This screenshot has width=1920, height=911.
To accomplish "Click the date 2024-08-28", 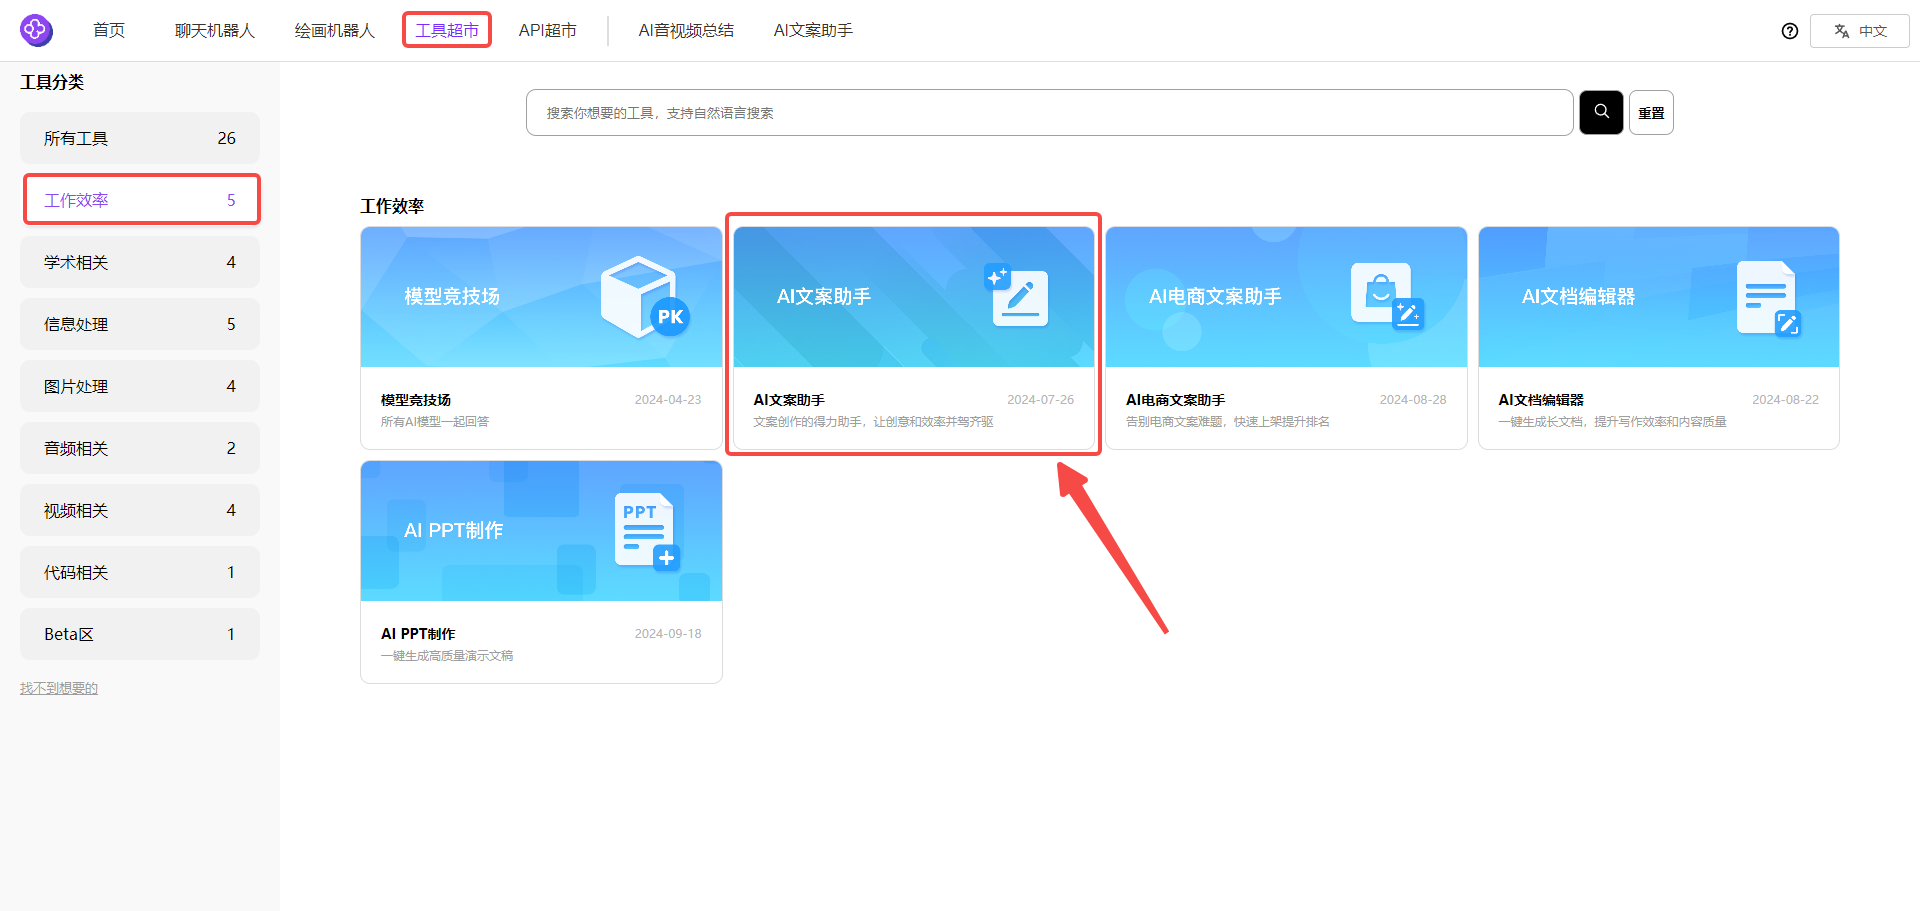I will pyautogui.click(x=1413, y=400).
